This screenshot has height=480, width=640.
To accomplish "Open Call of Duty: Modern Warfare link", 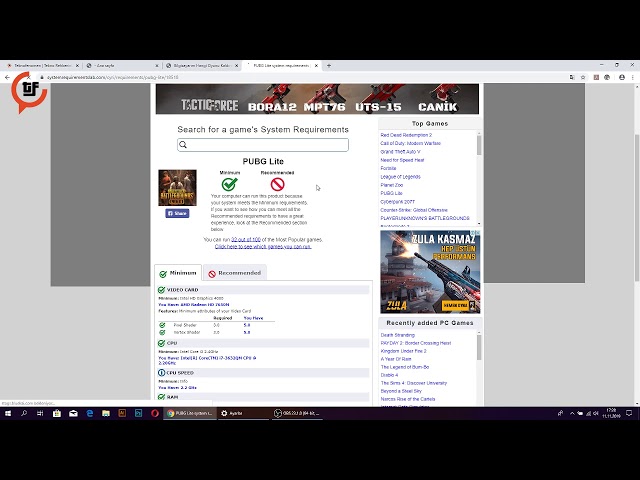I will [410, 143].
